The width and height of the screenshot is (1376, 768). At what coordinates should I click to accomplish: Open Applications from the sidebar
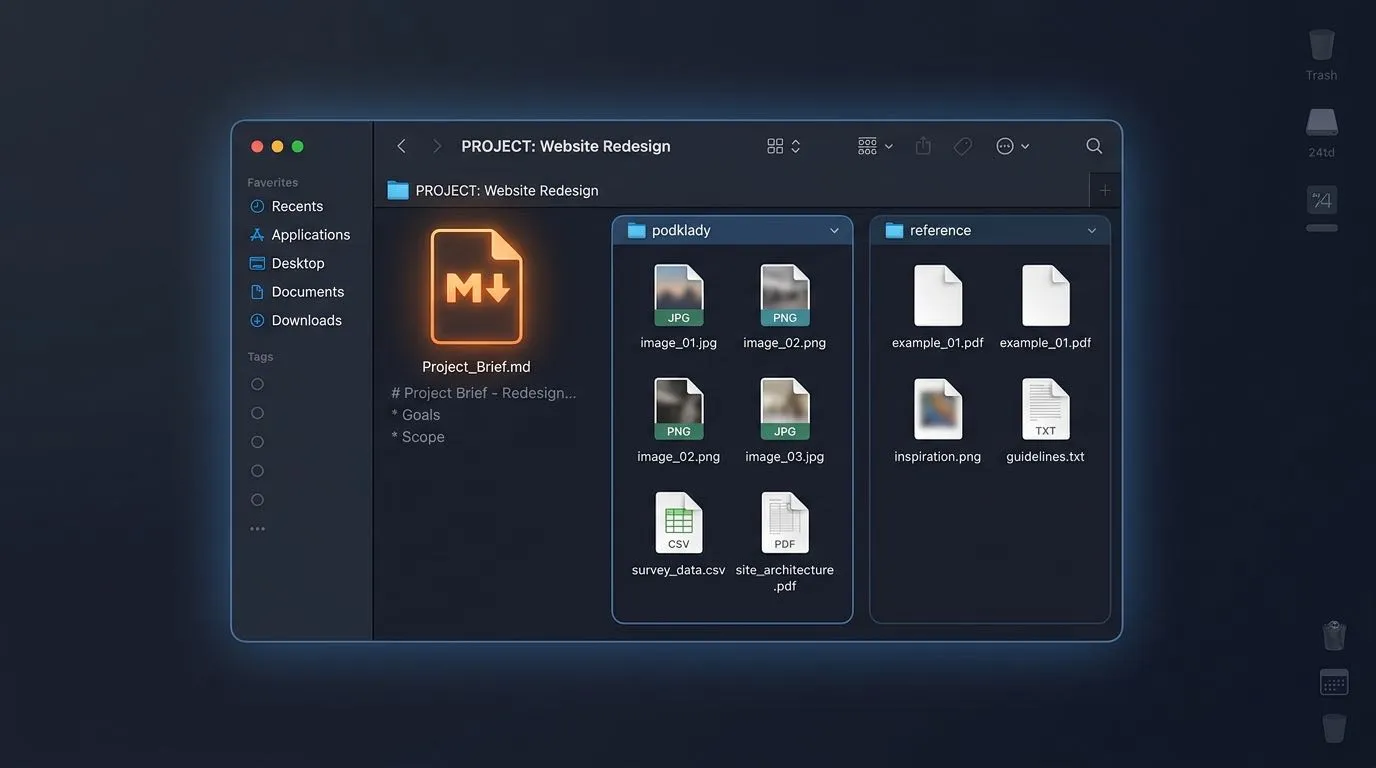pyautogui.click(x=299, y=235)
